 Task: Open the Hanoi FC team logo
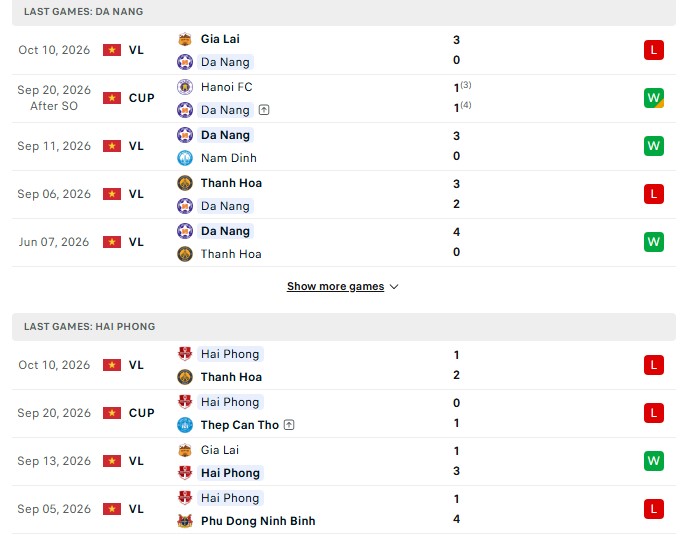click(185, 87)
